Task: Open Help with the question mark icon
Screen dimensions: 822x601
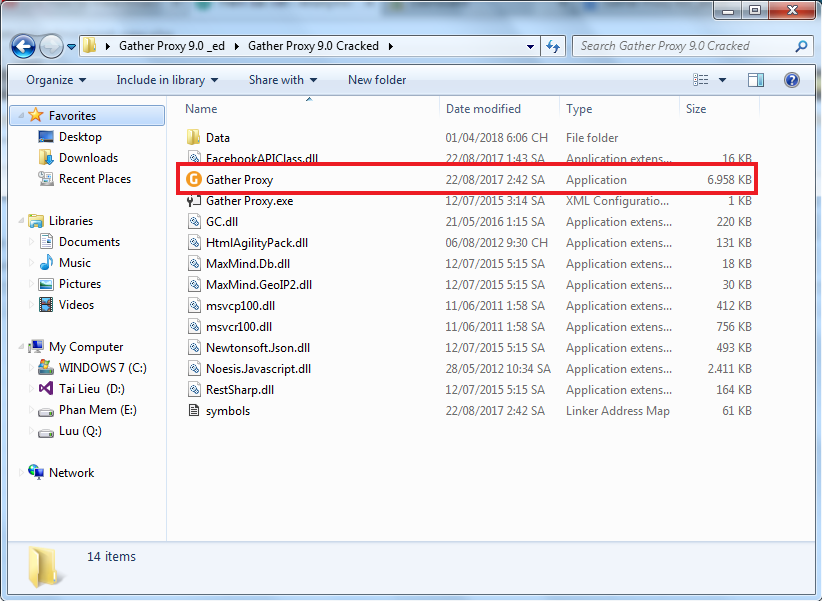Action: point(792,80)
